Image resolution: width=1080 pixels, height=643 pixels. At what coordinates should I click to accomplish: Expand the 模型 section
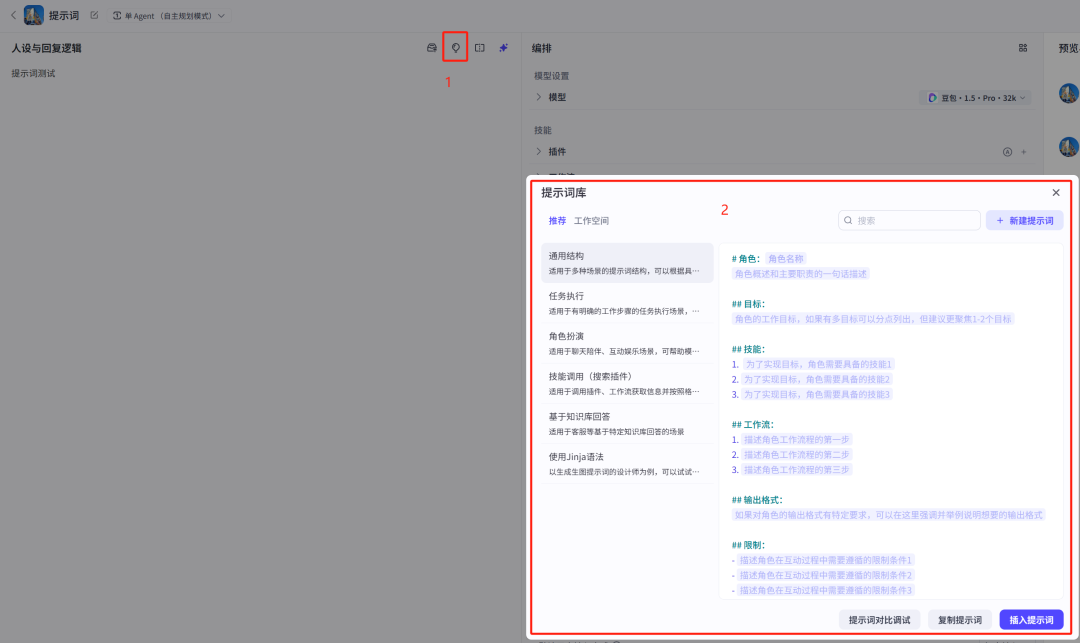(539, 97)
